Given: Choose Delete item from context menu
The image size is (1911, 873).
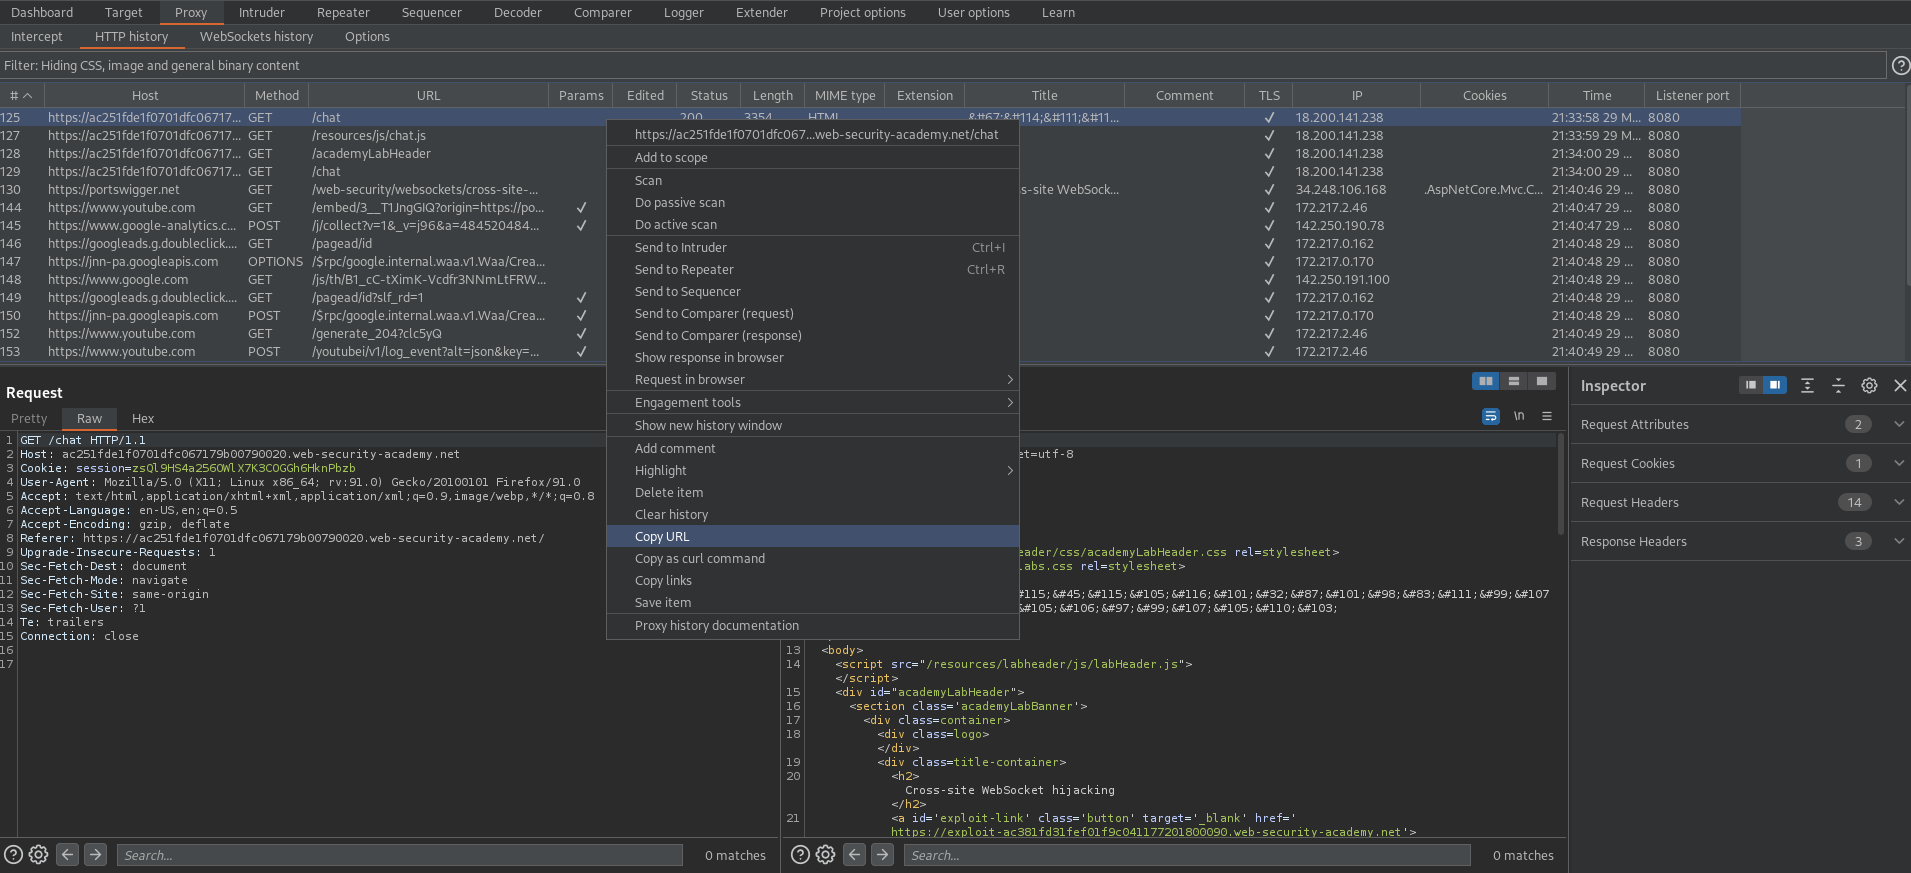Looking at the screenshot, I should coord(813,493).
